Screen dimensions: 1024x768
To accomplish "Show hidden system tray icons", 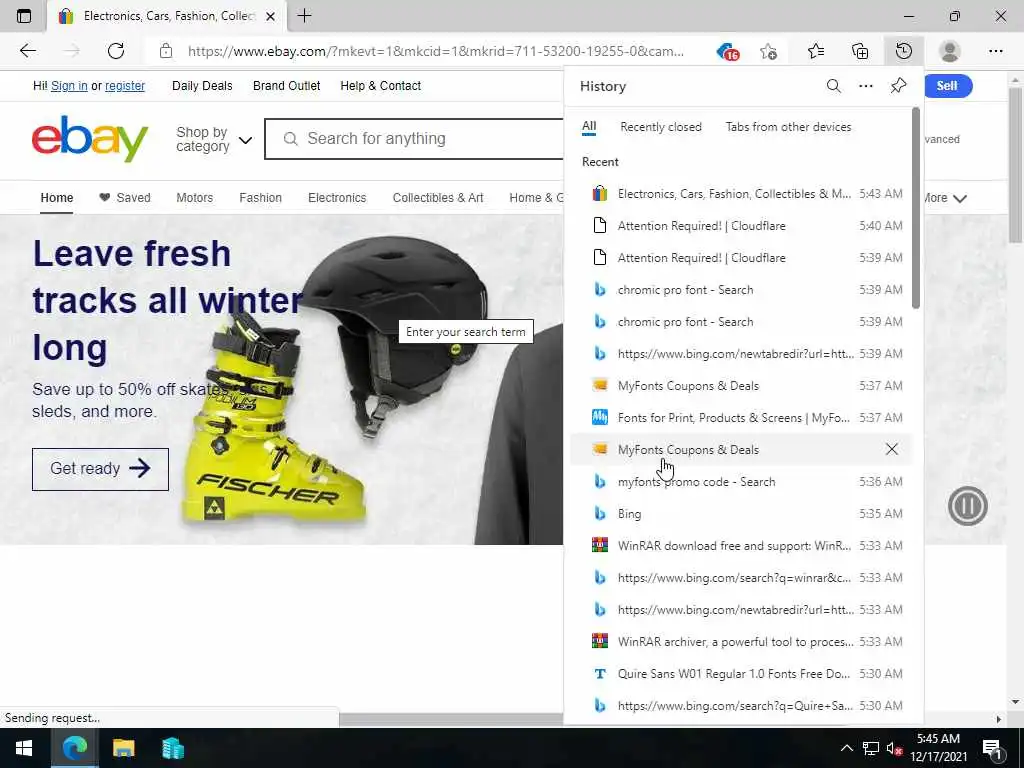I will click(846, 748).
